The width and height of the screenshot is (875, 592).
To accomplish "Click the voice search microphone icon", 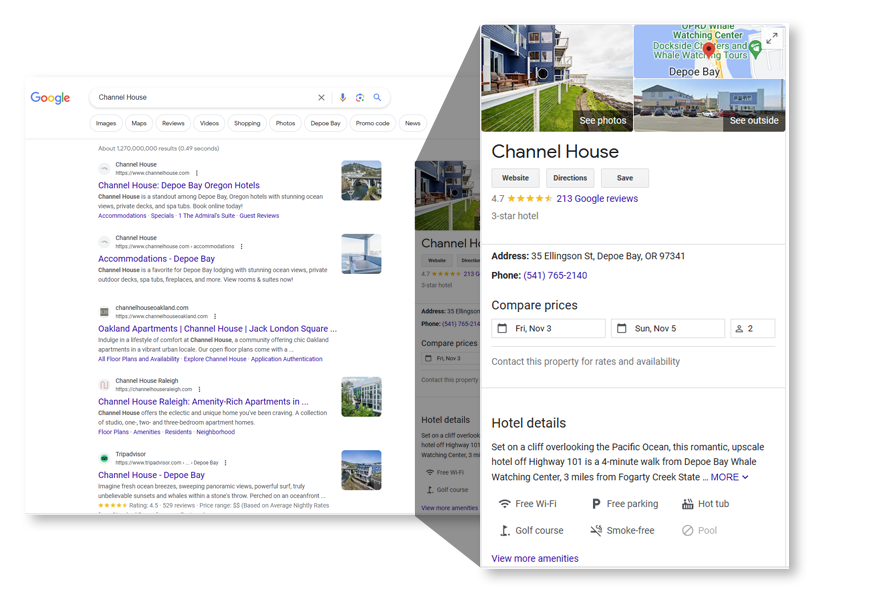I will [343, 98].
